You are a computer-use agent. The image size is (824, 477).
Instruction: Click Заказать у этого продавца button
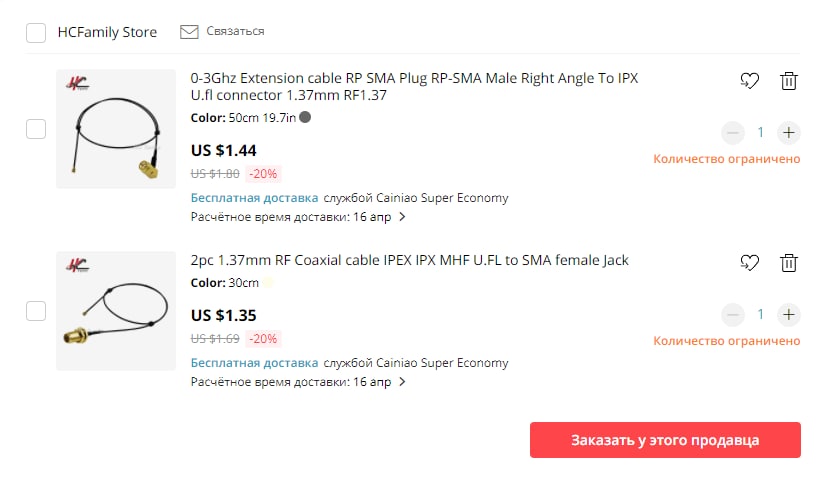[x=665, y=440]
